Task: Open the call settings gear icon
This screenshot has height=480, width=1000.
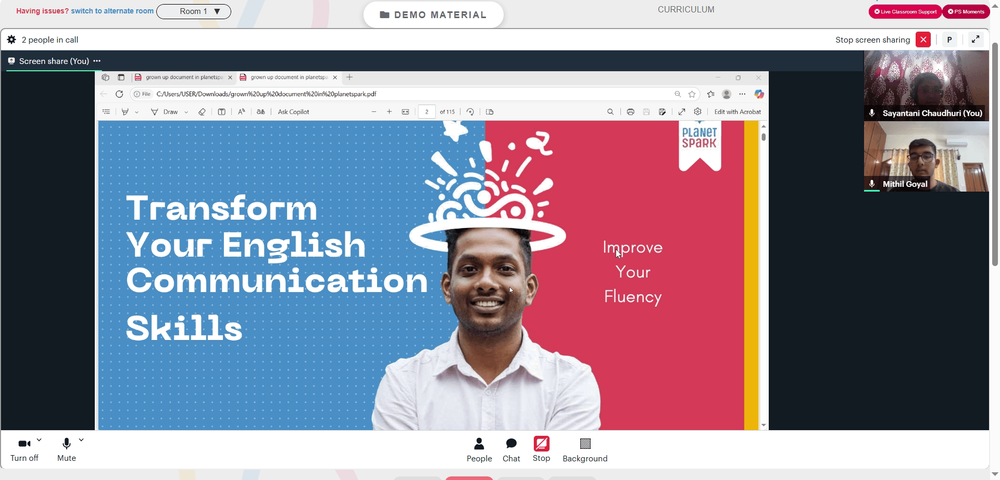Action: click(x=11, y=40)
